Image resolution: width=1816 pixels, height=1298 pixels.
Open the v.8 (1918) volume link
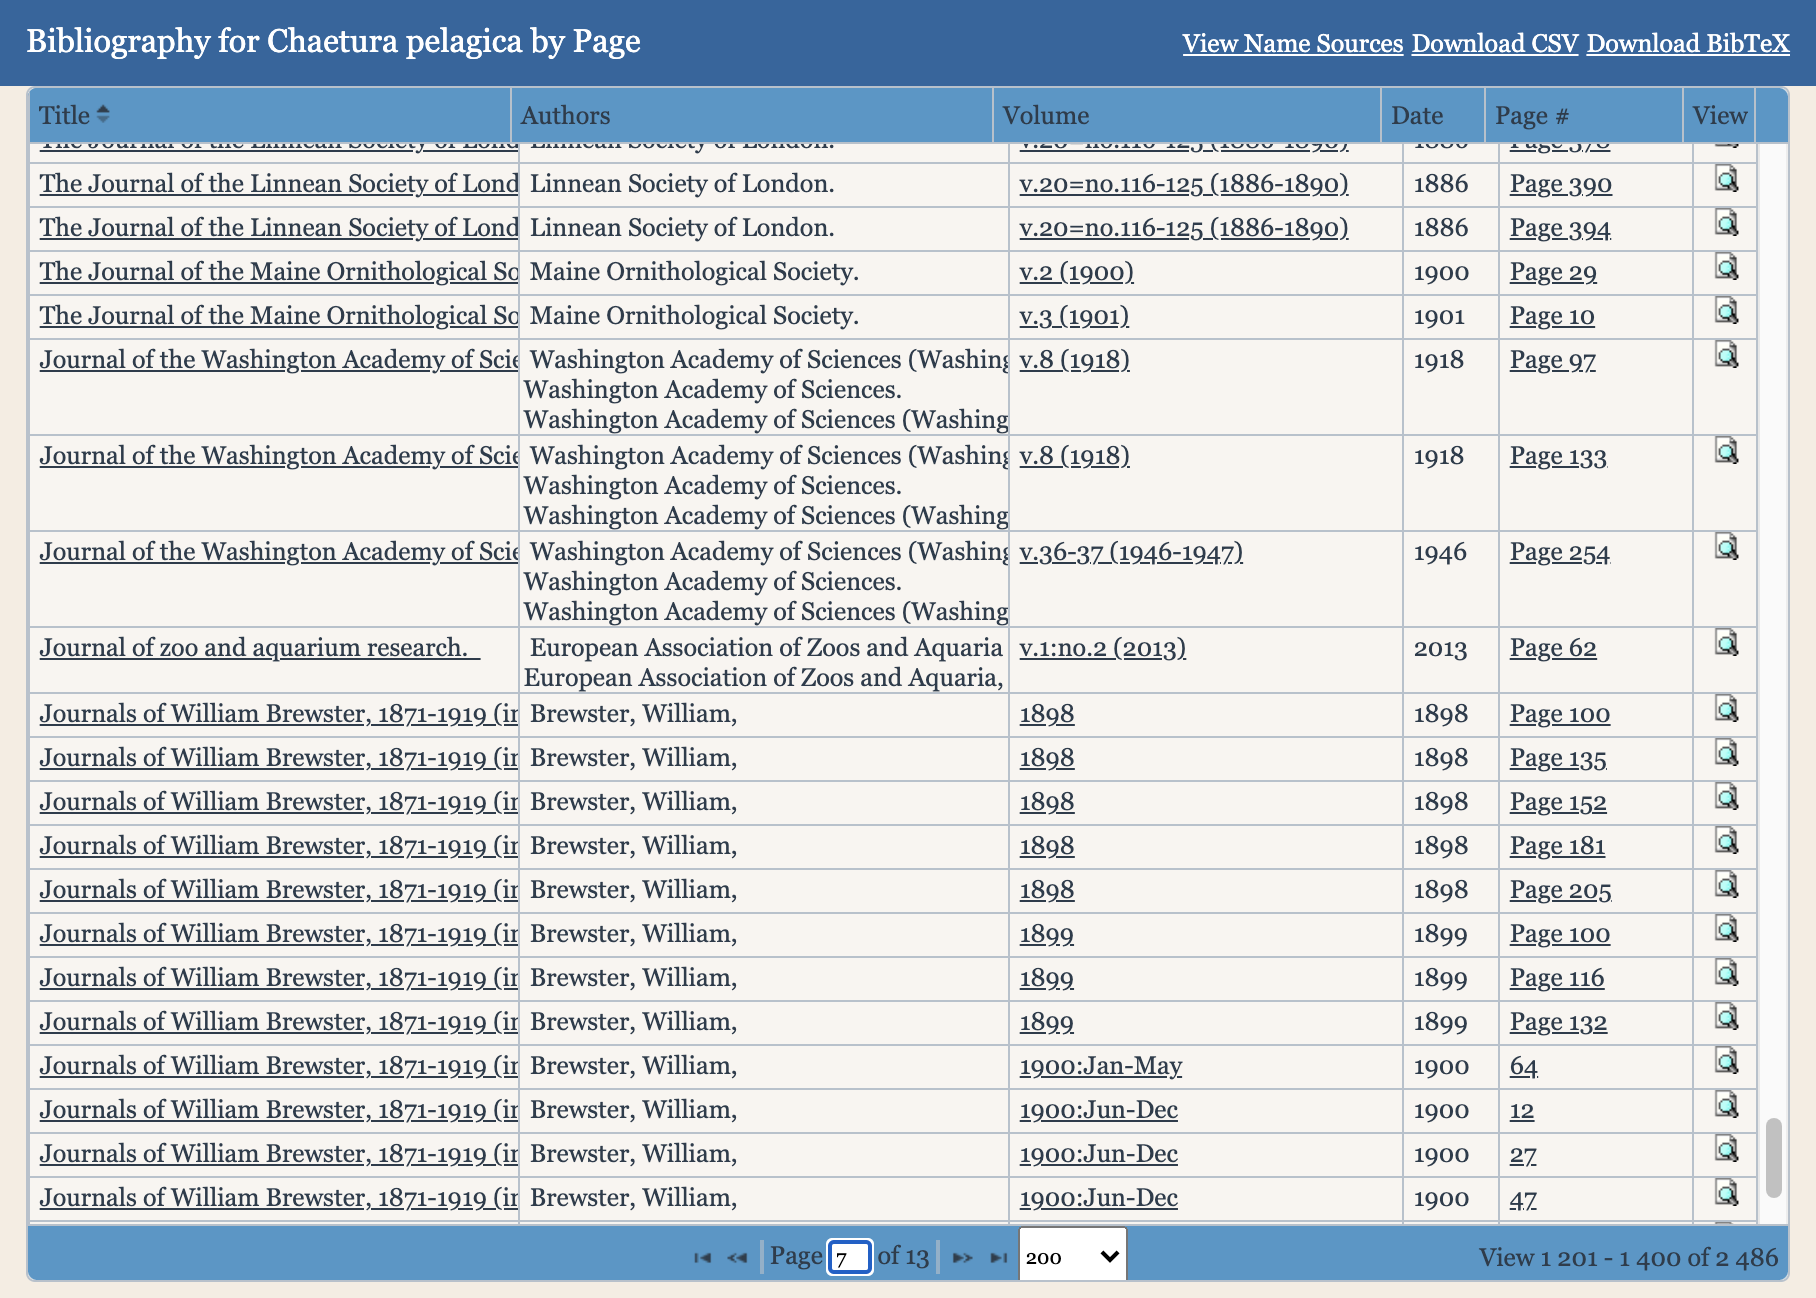tap(1073, 360)
